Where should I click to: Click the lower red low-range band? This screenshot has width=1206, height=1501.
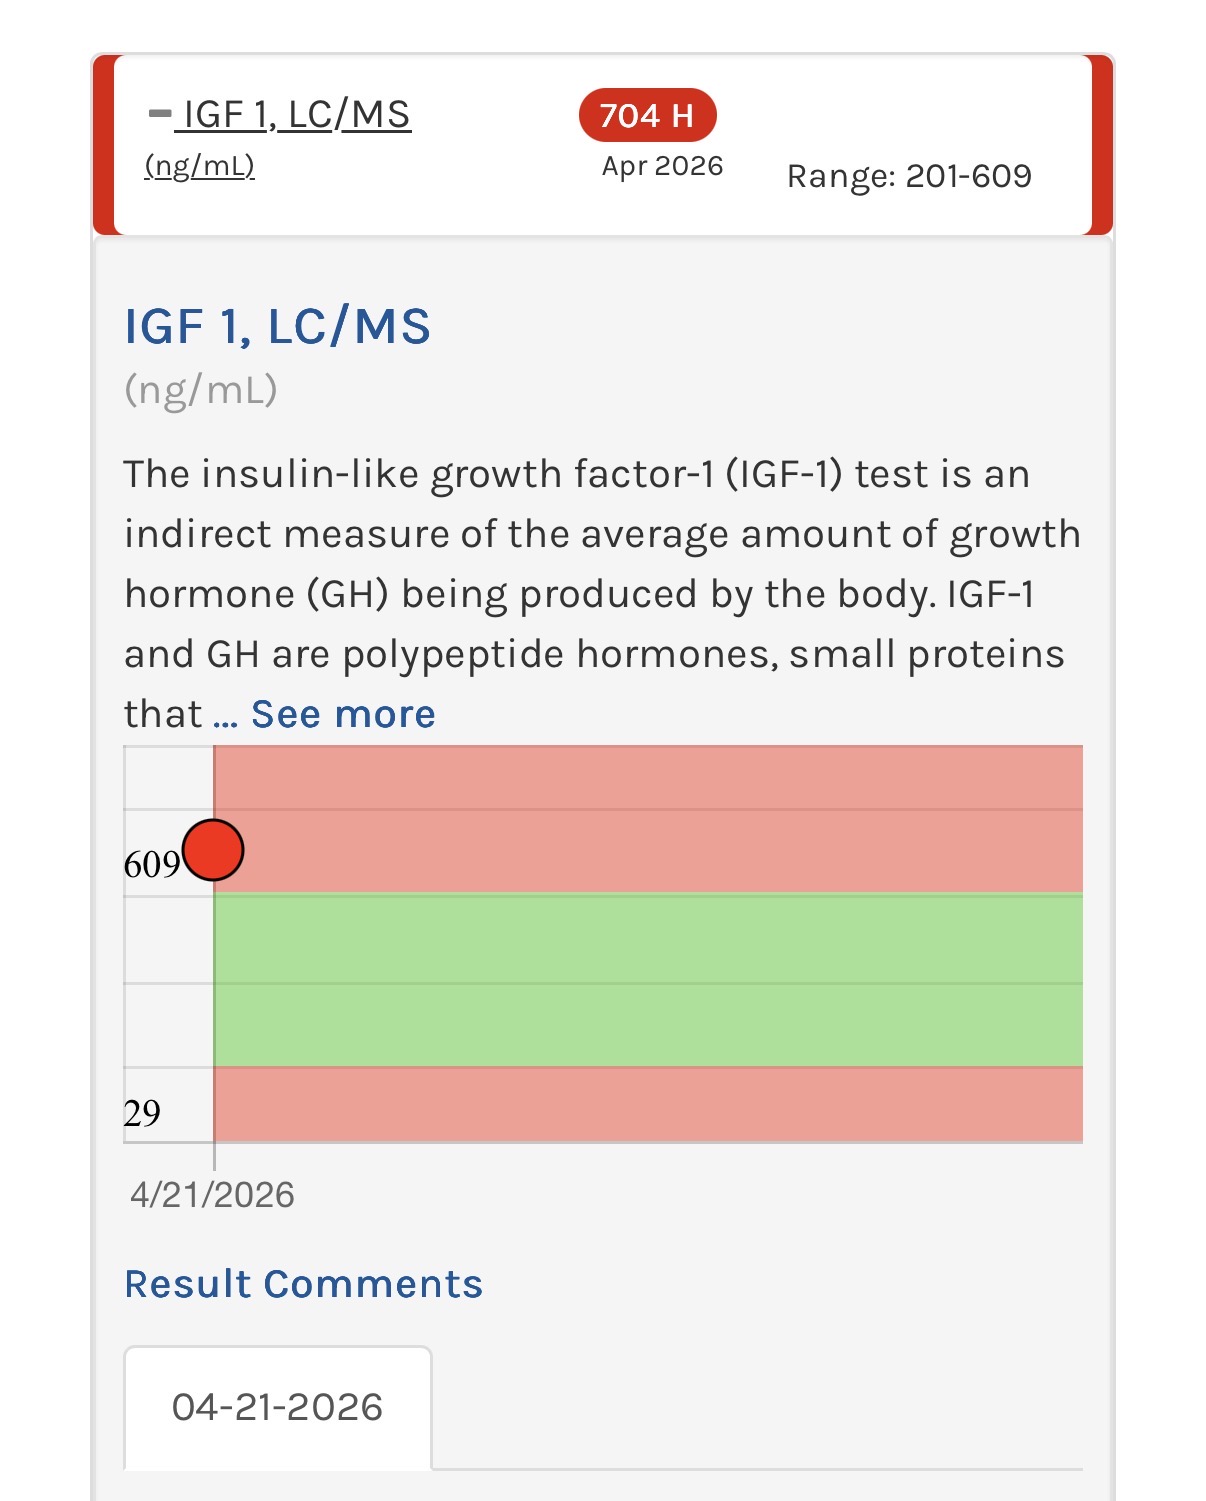[648, 1104]
